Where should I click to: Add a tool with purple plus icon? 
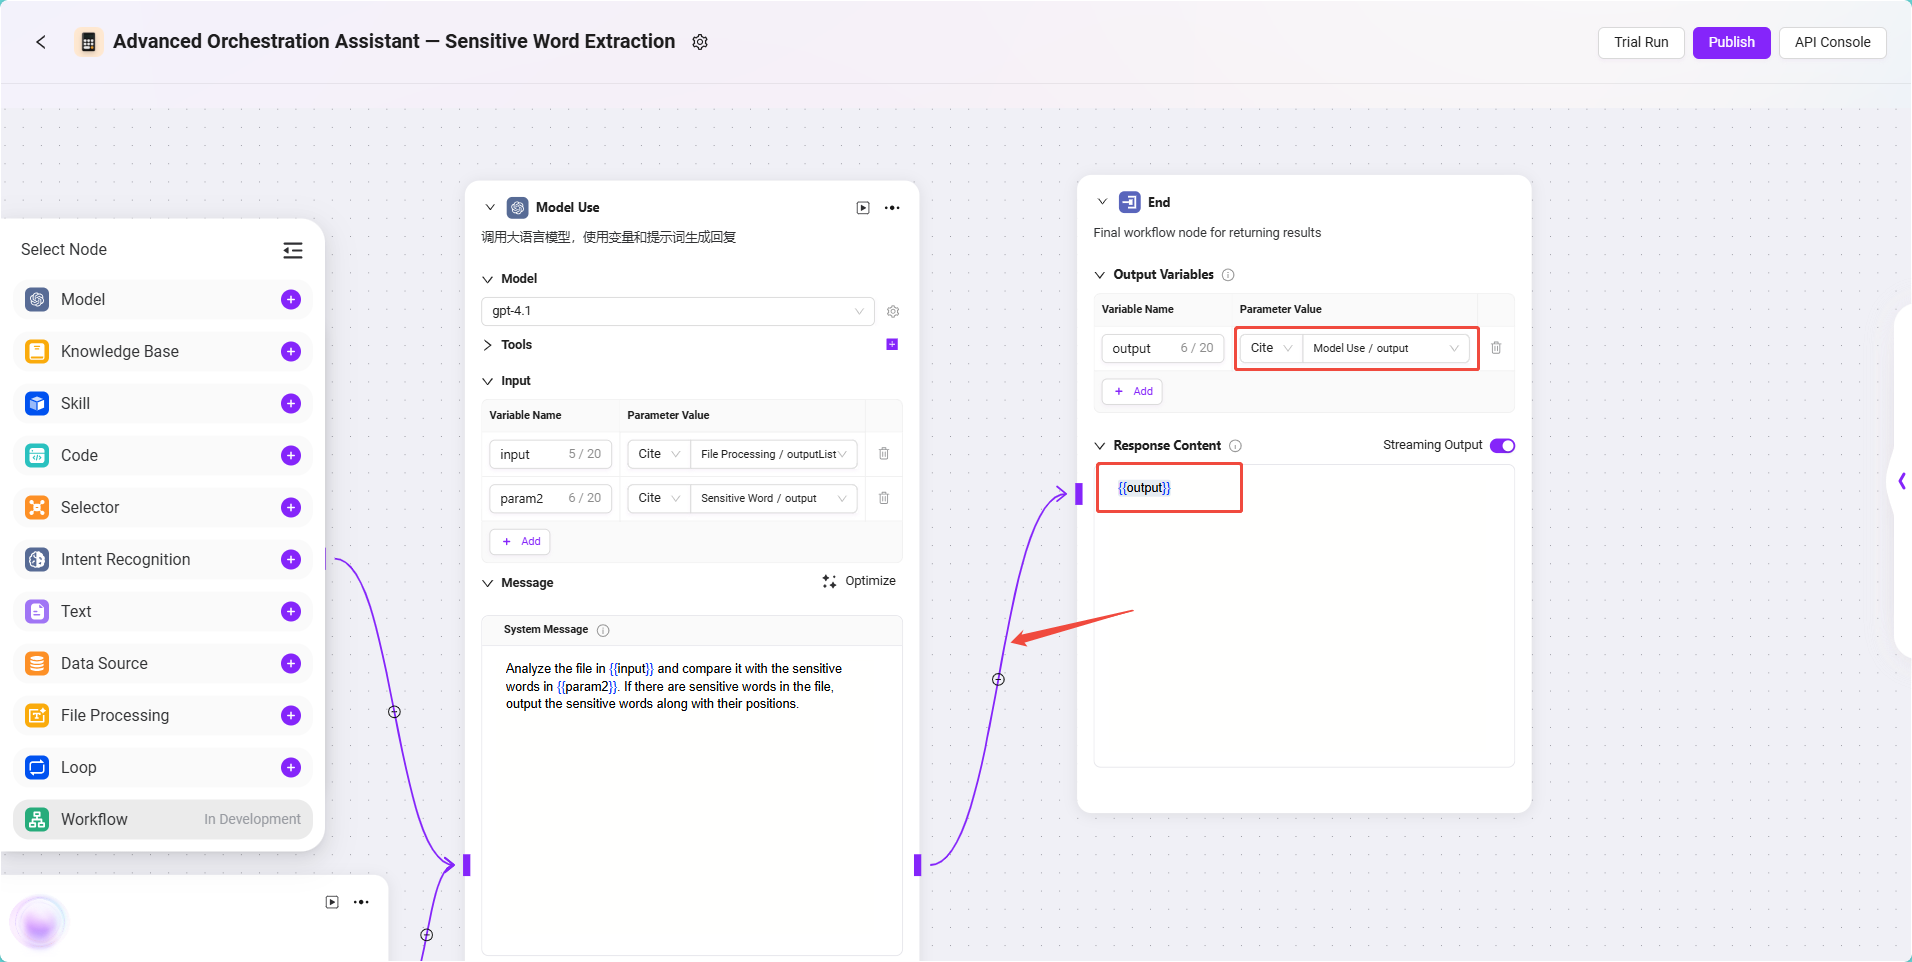click(892, 345)
